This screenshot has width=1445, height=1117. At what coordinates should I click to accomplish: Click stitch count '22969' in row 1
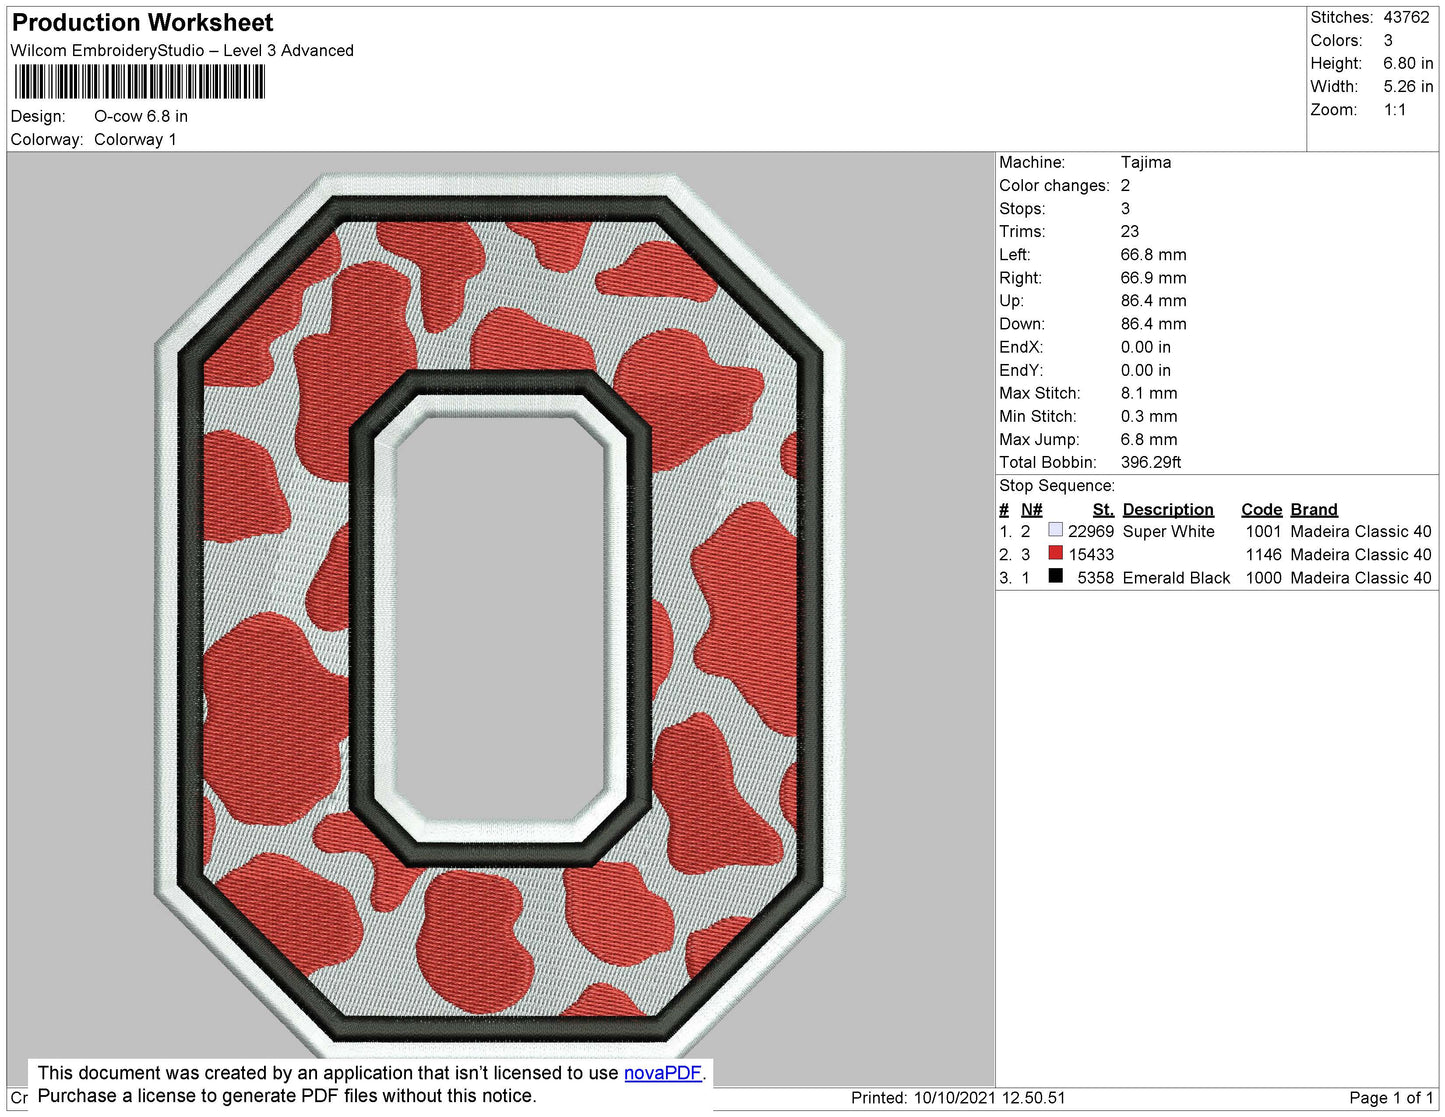1091,531
